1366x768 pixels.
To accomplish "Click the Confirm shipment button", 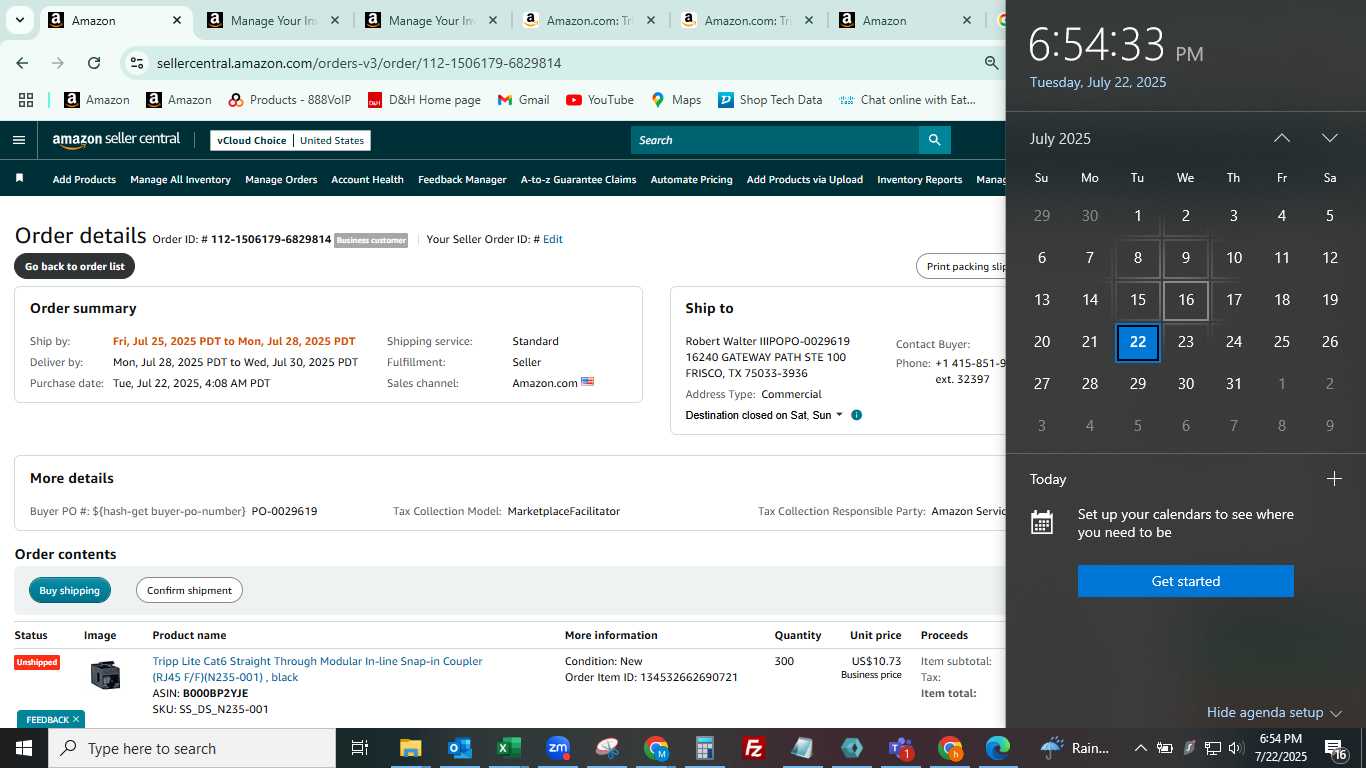I will (189, 590).
